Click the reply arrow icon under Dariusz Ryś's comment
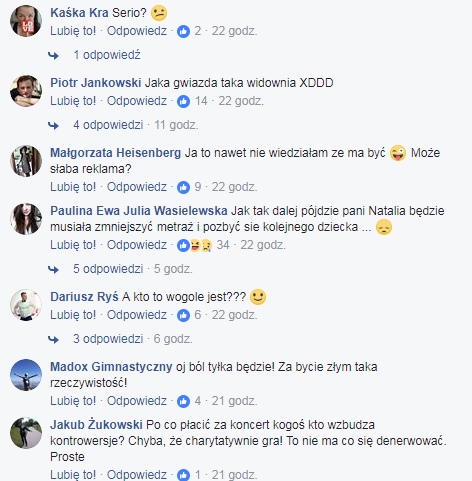The height and width of the screenshot is (481, 472). [x=53, y=339]
